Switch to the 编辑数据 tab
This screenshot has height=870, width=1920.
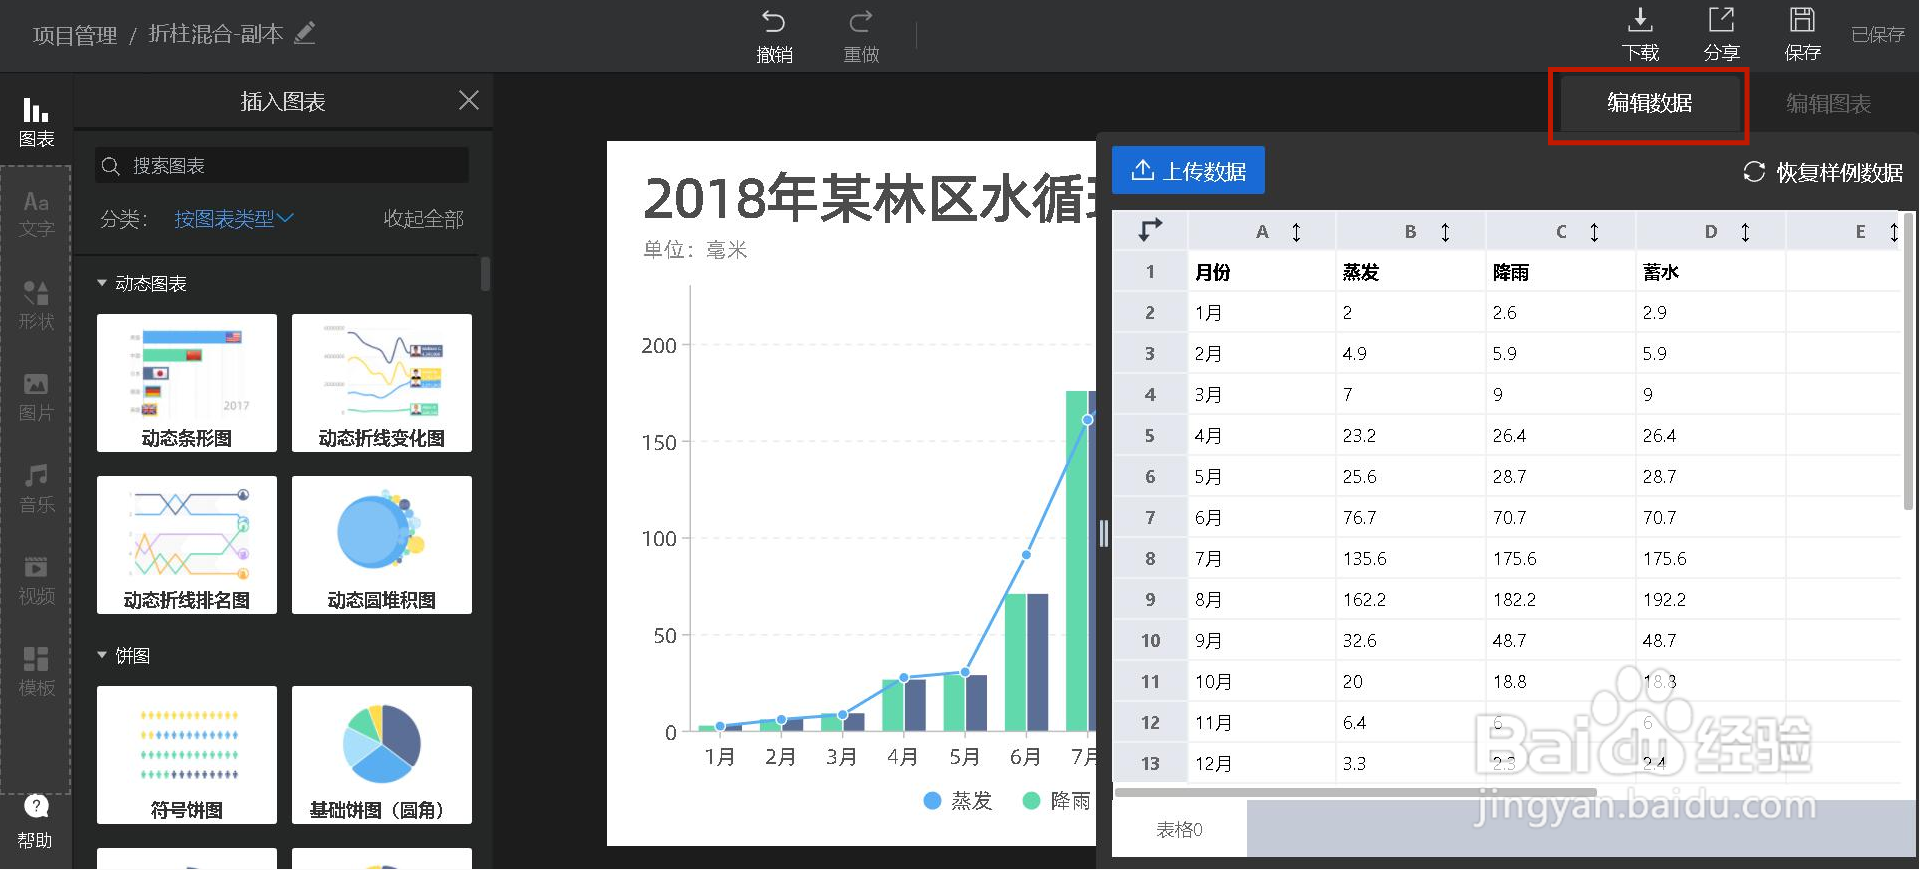[x=1649, y=103]
